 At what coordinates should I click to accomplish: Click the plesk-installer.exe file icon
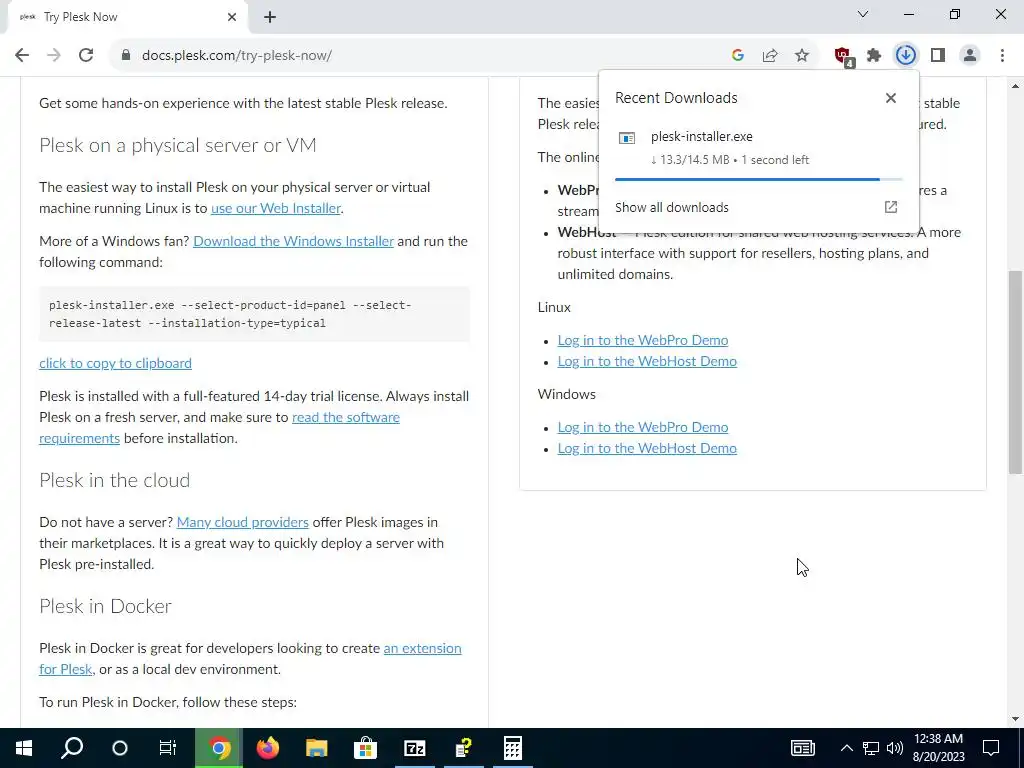click(627, 138)
